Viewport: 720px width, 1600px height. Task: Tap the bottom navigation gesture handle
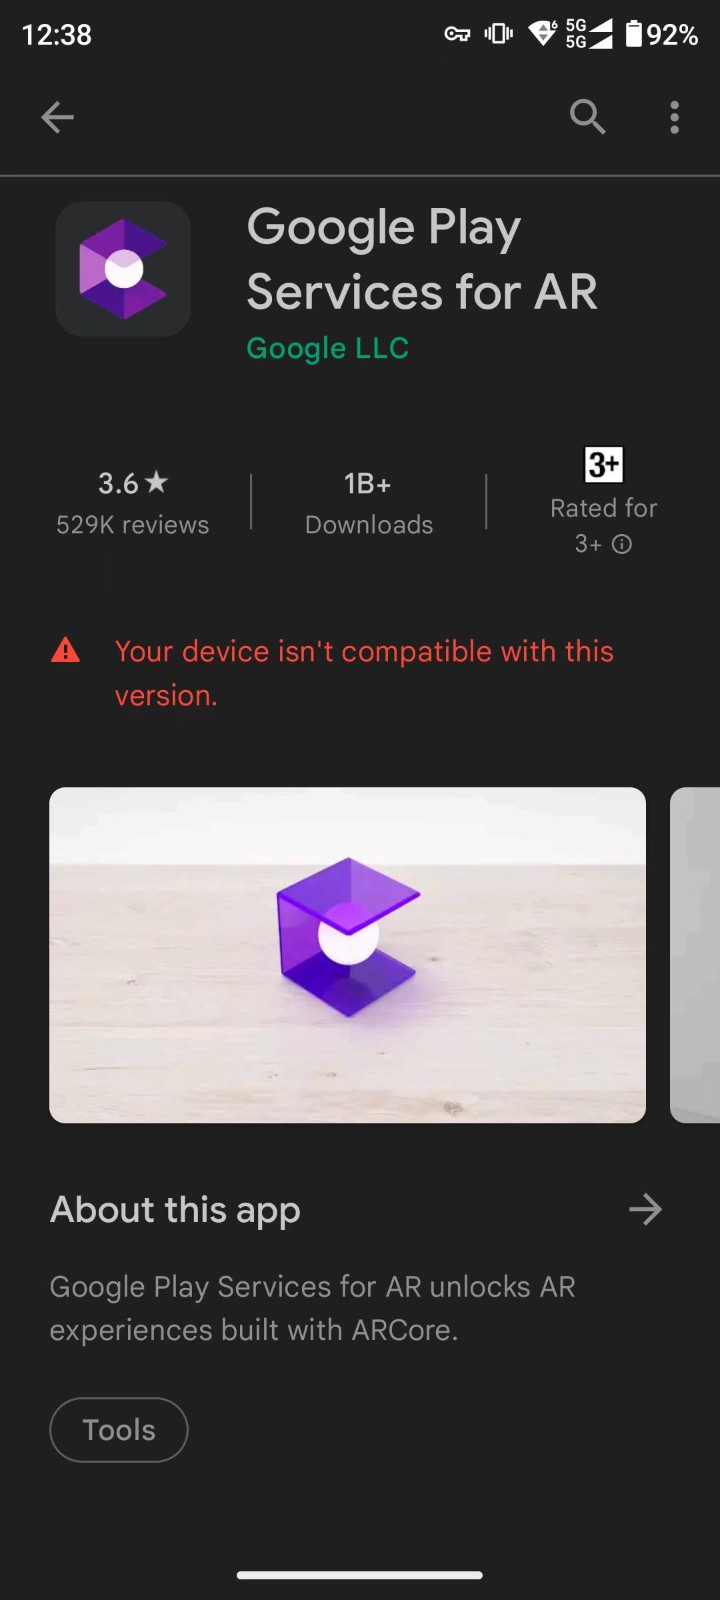[x=360, y=1575]
